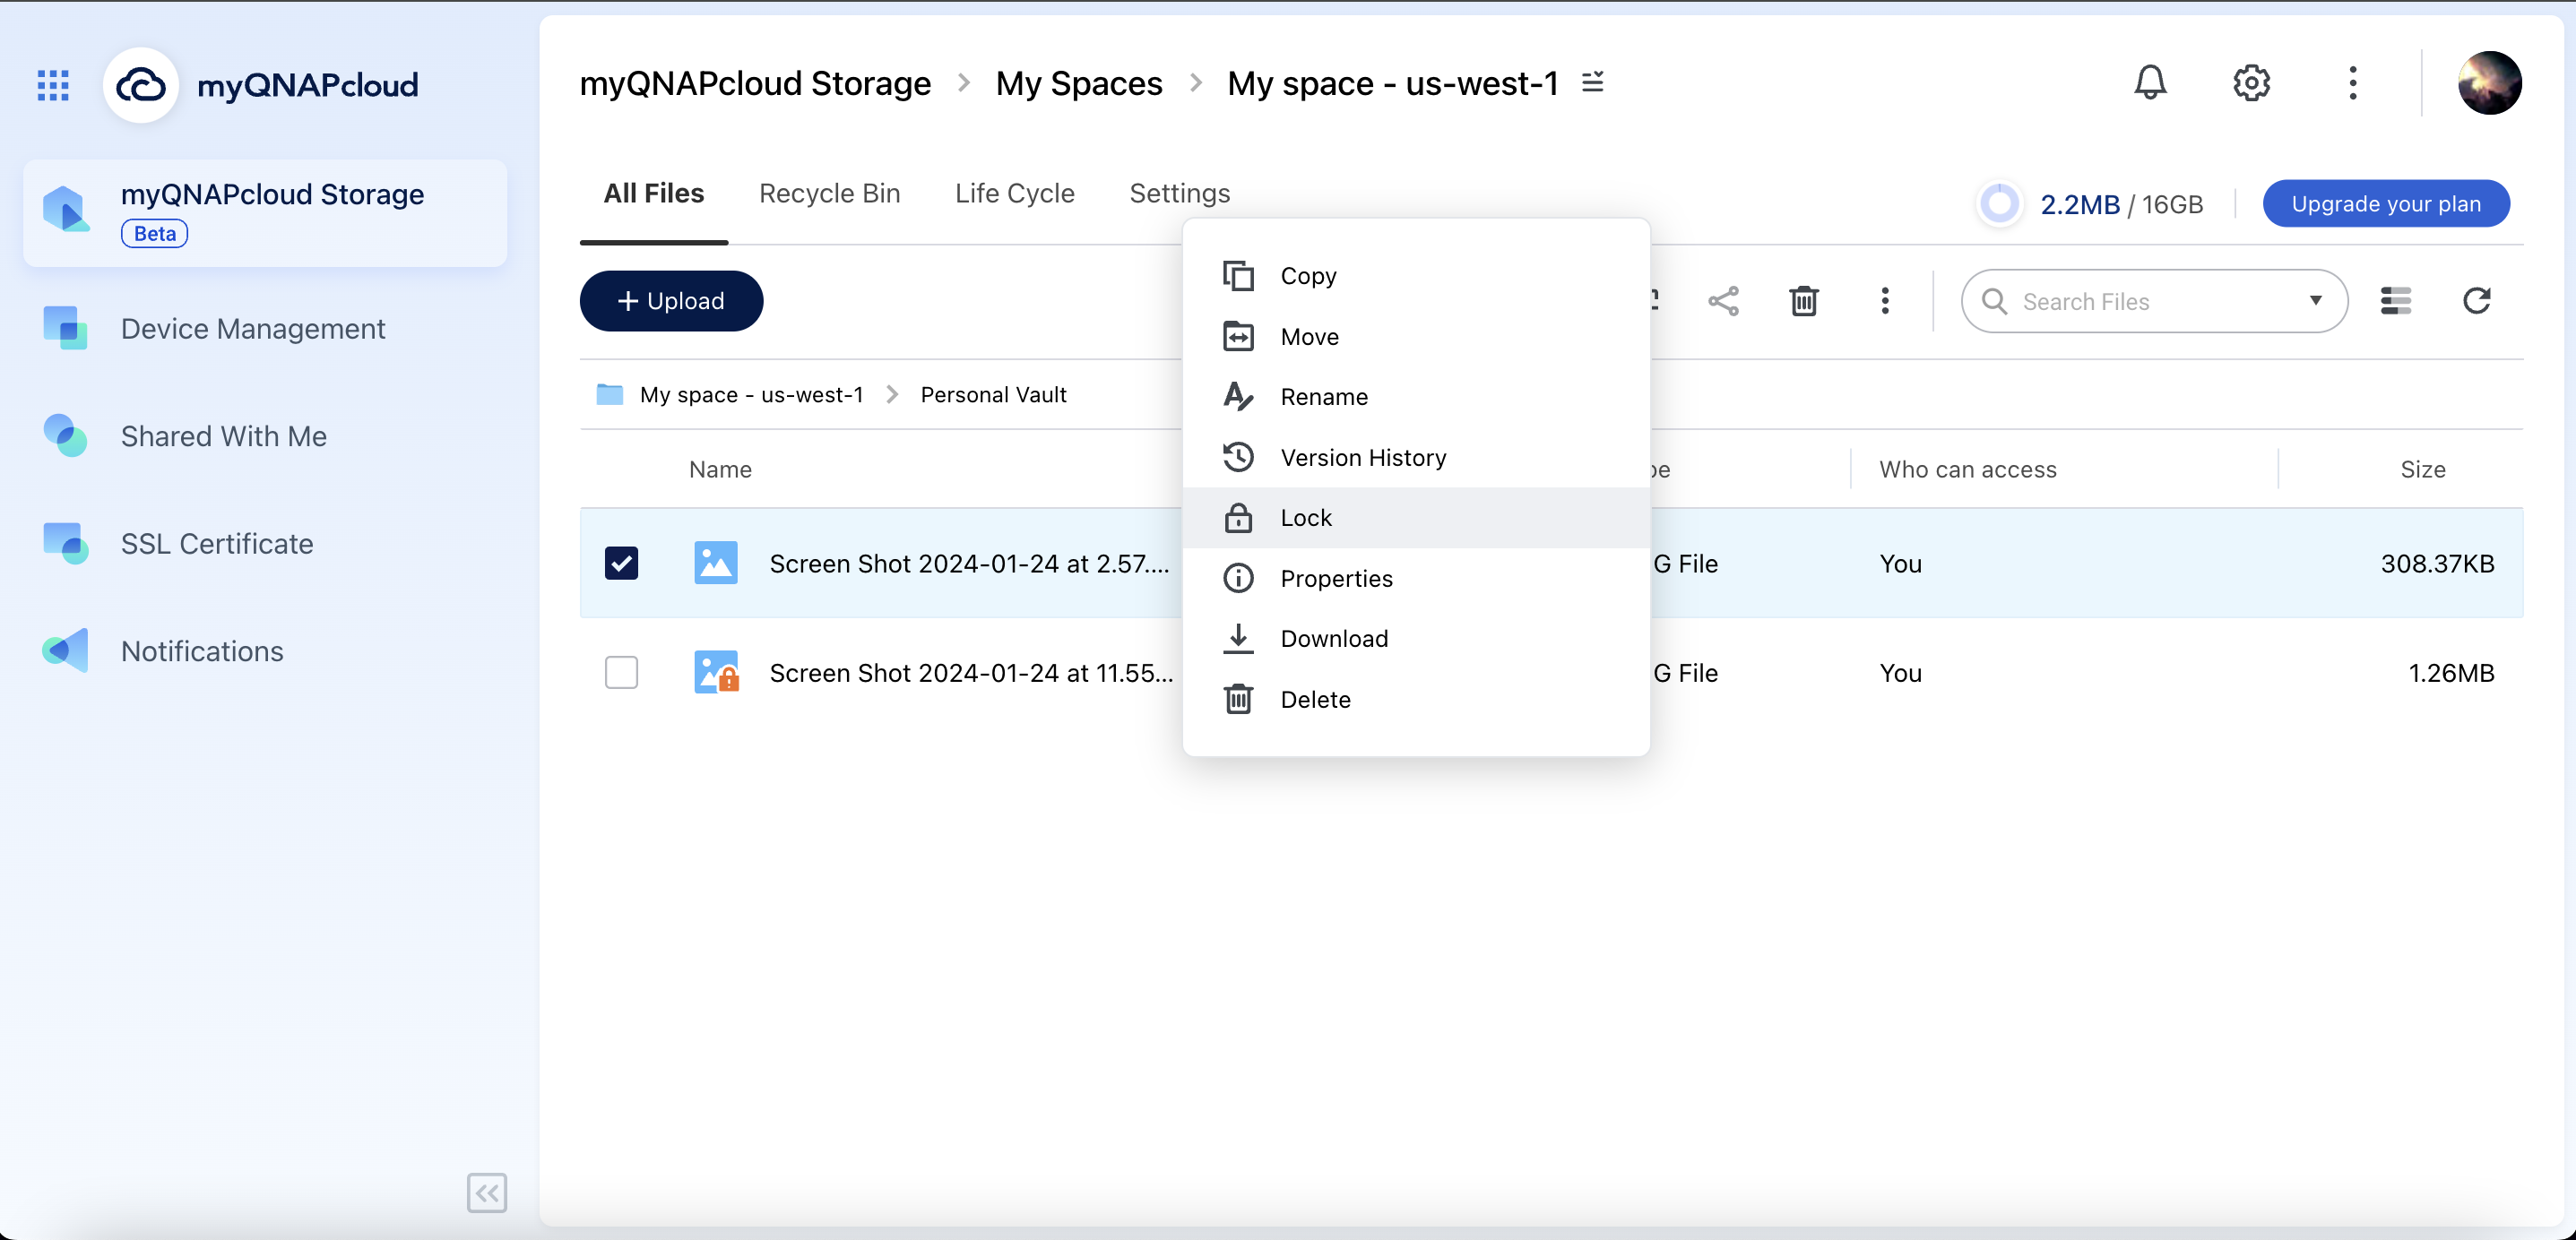Click the search magnifier icon

pos(1994,301)
